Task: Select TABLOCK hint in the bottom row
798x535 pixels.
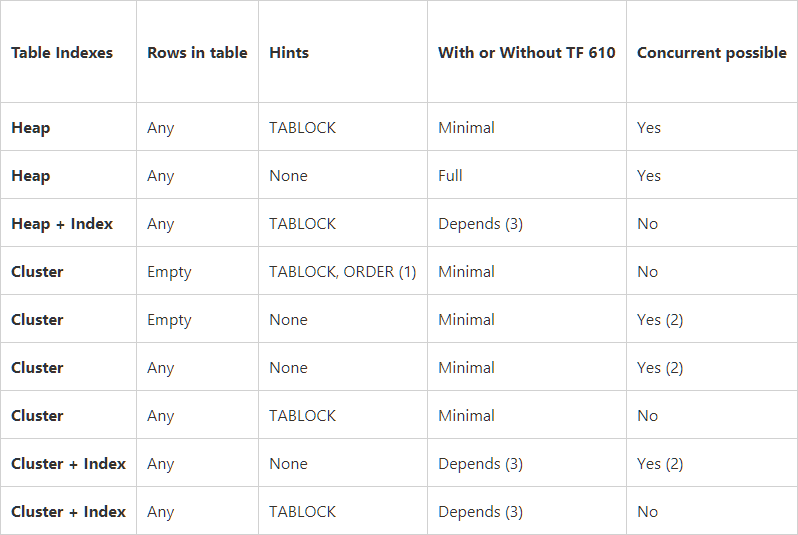Action: (x=302, y=512)
